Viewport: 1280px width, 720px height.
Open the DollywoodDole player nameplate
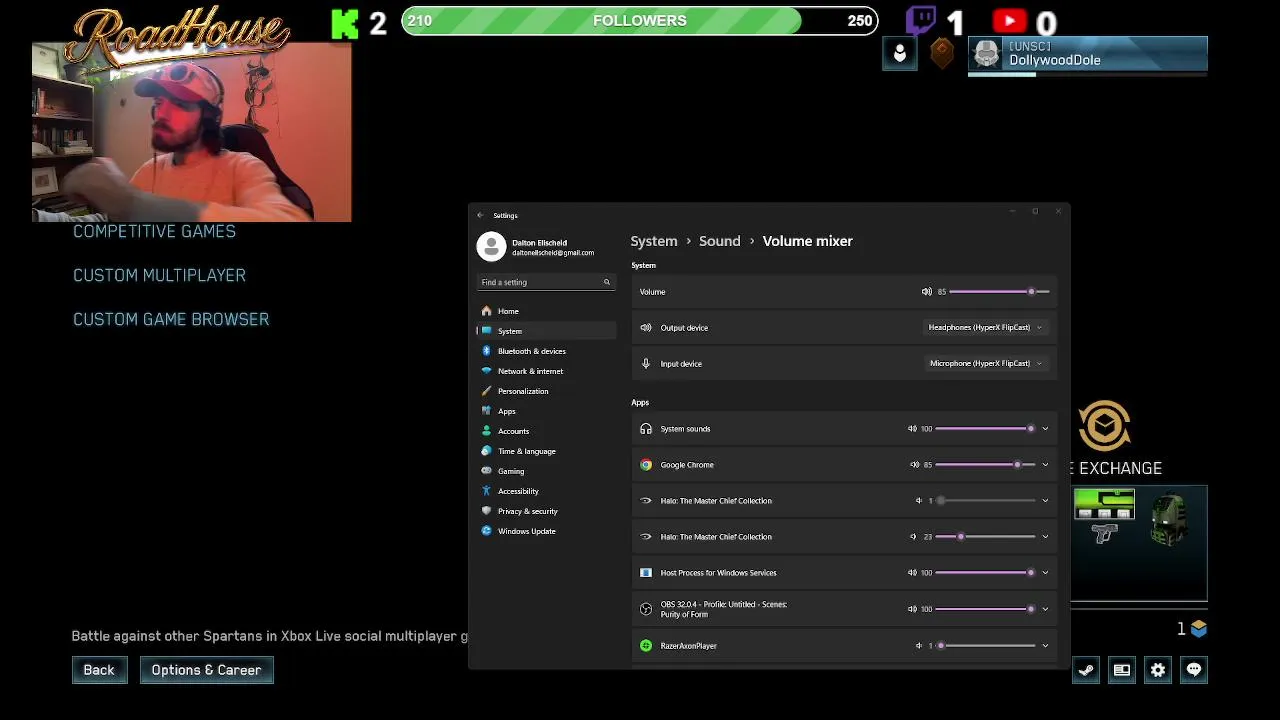(x=1088, y=54)
